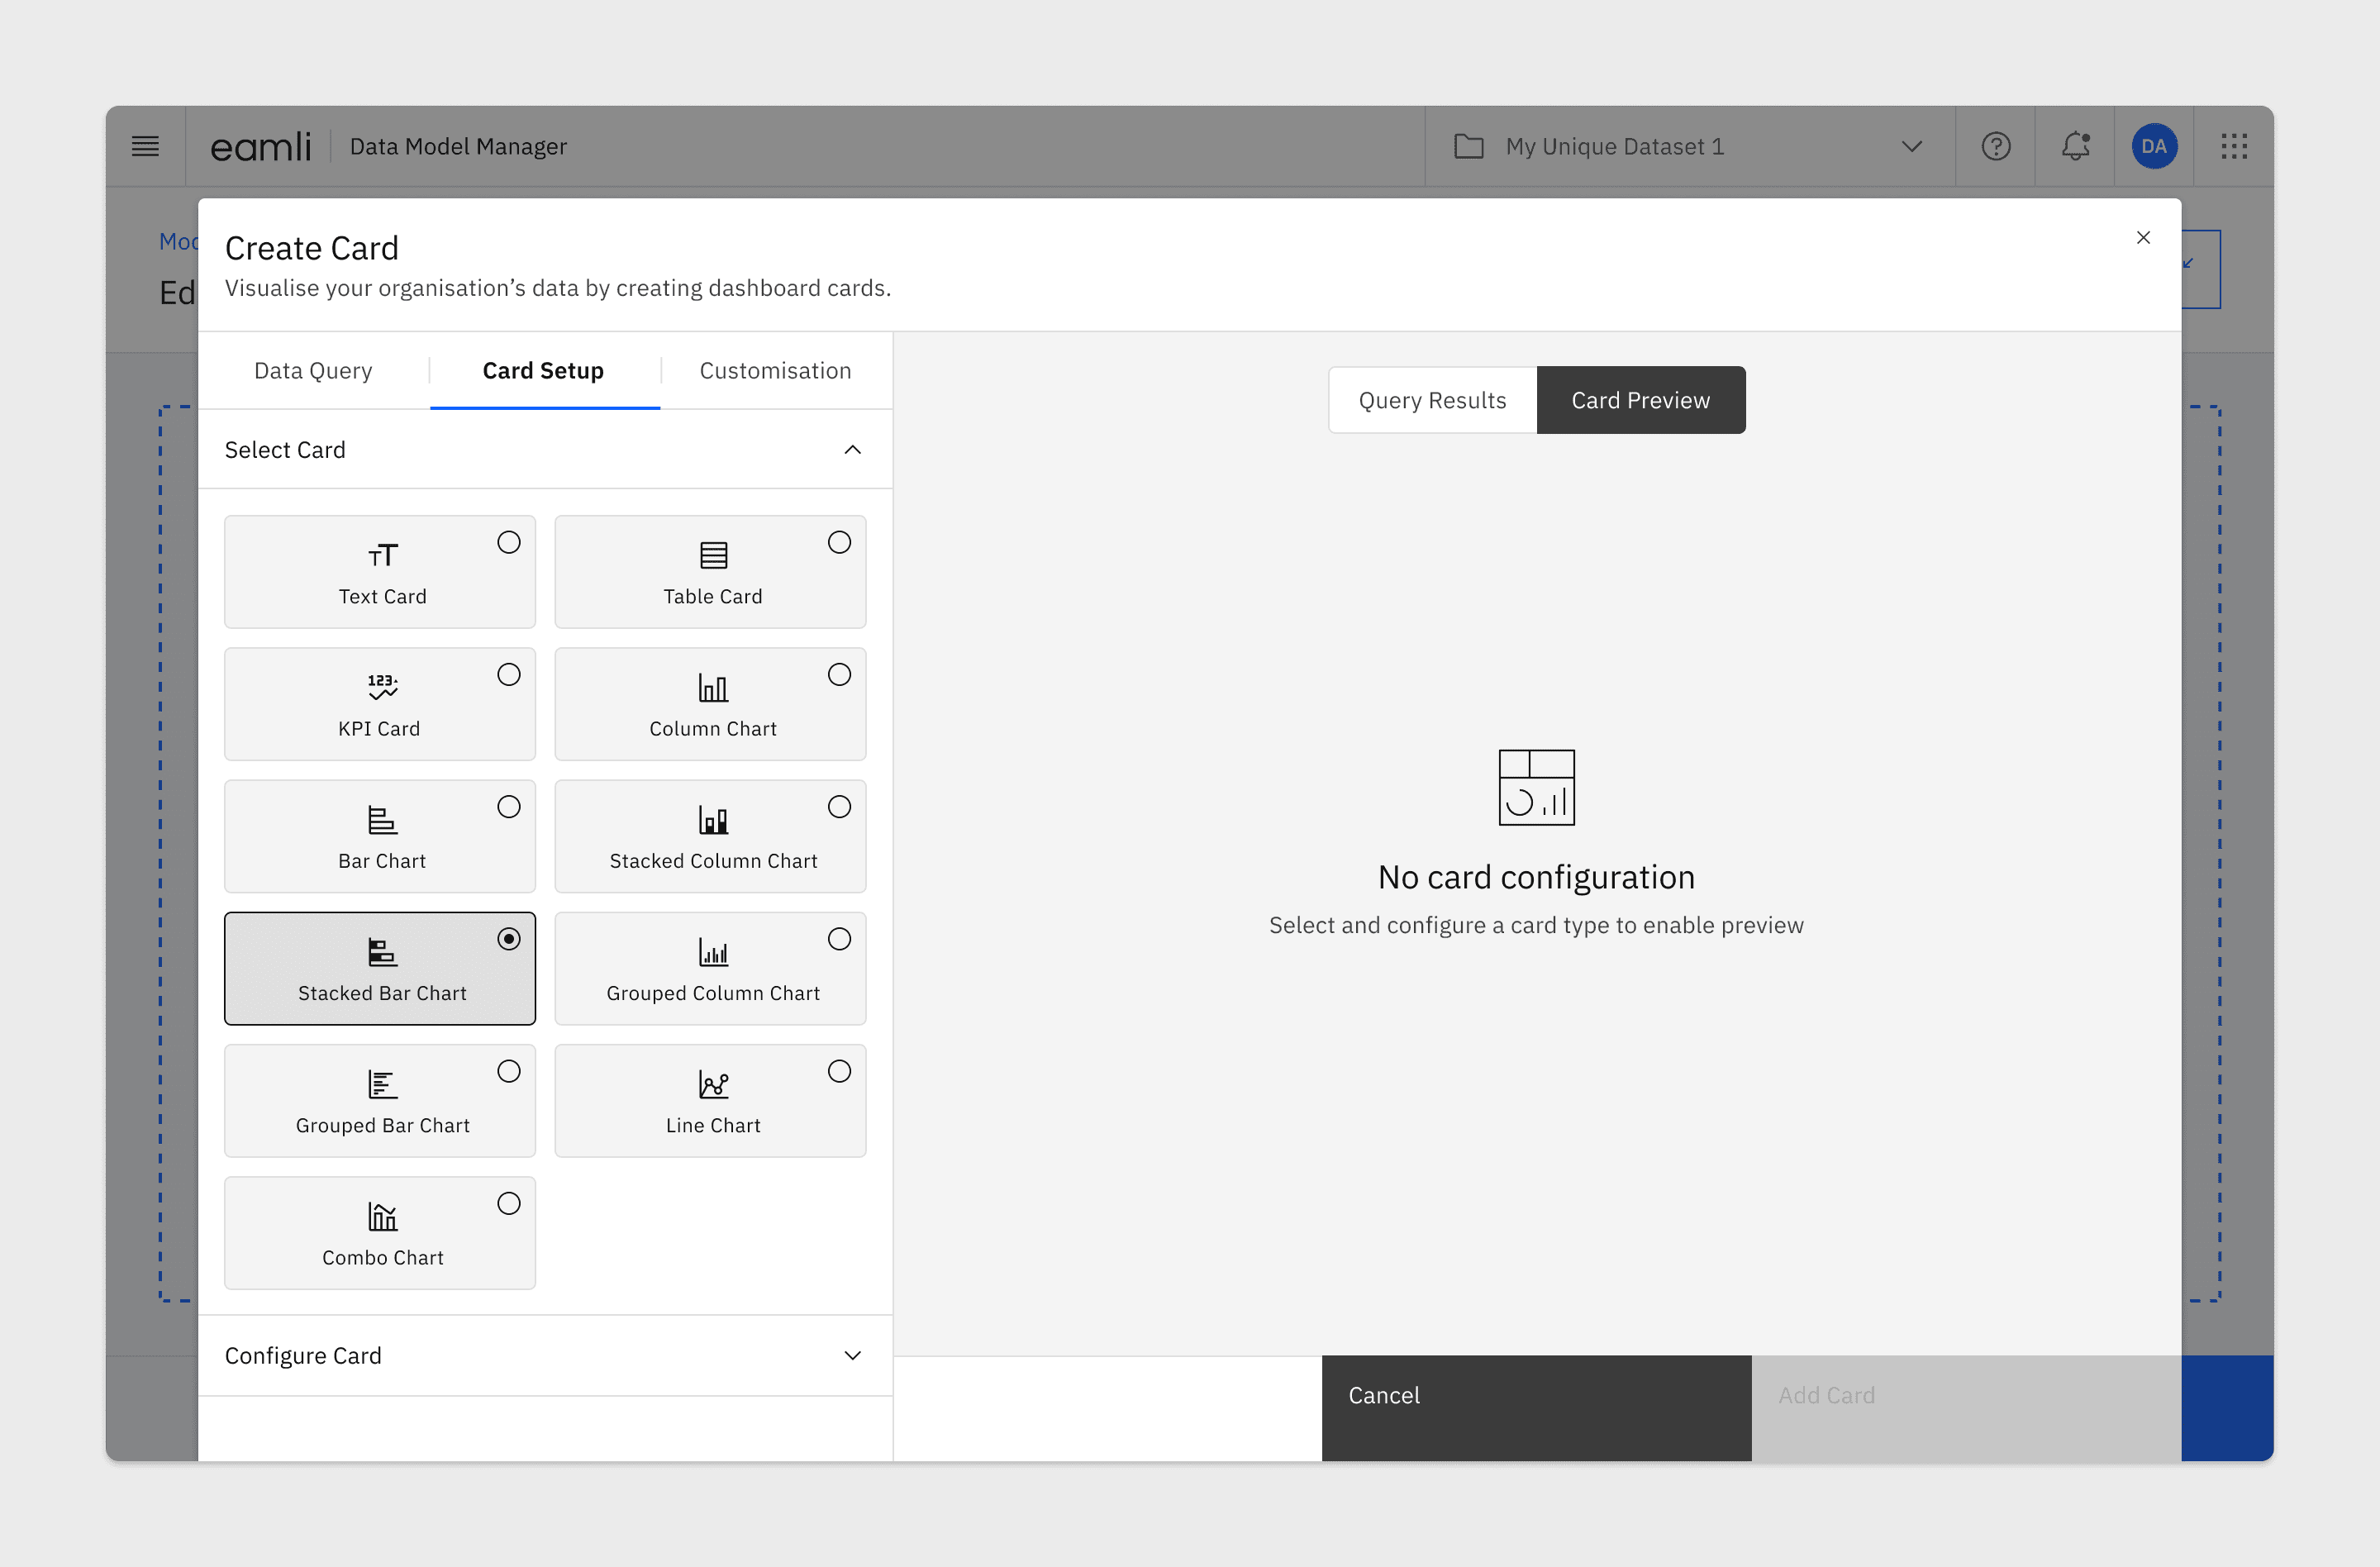The image size is (2380, 1567).
Task: Select the Table Card radio button
Action: pyautogui.click(x=839, y=542)
